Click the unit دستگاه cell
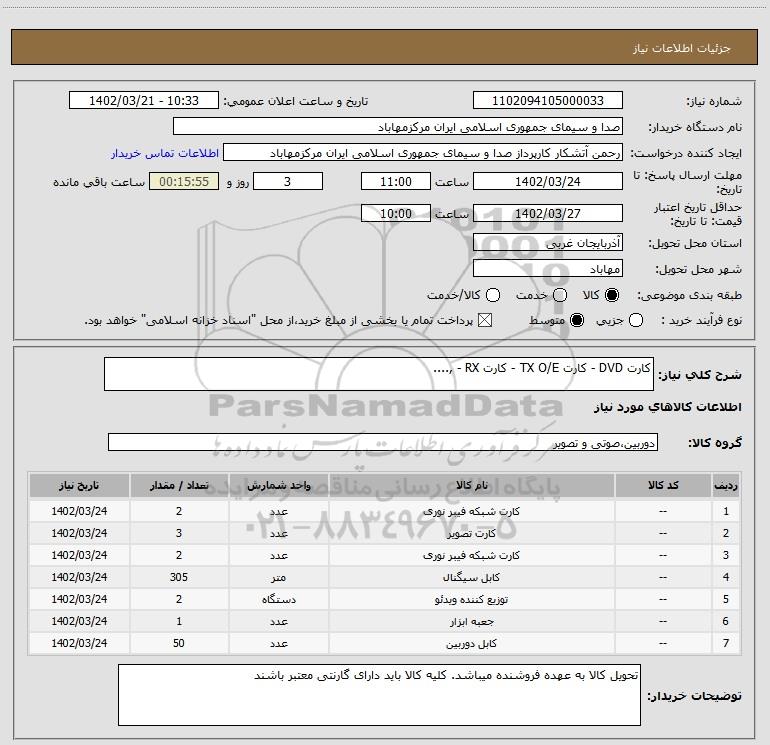 [x=278, y=599]
